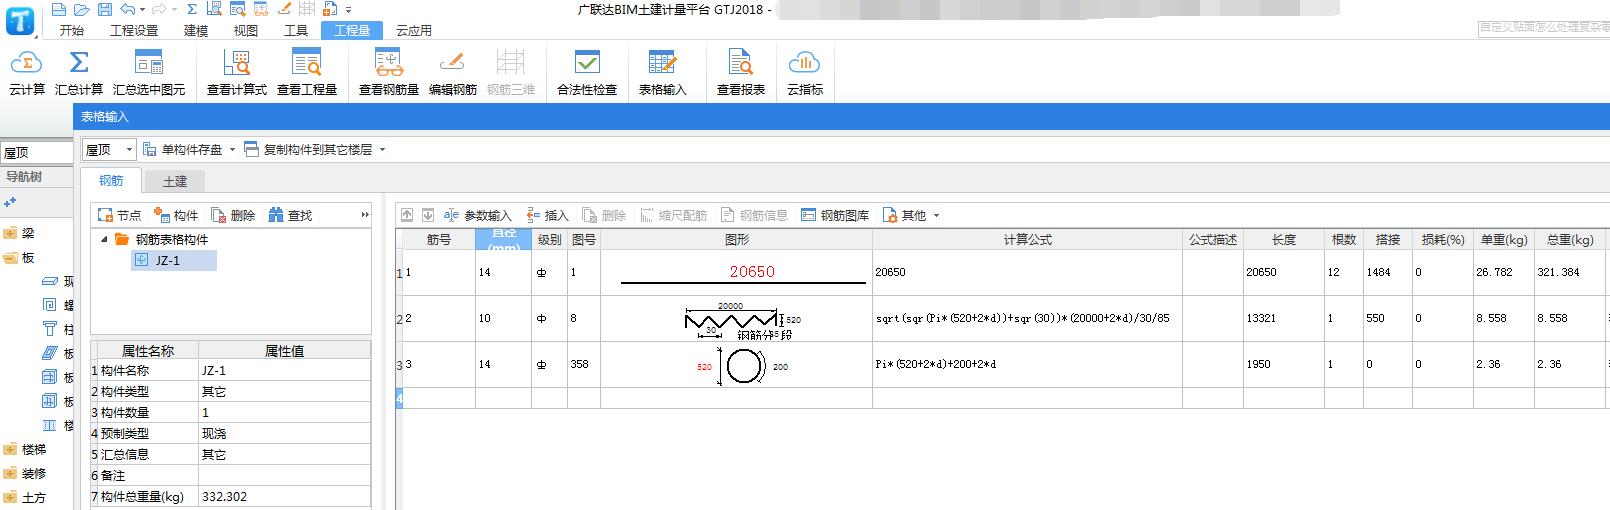Select the 321.384 total weight cell
Image resolution: width=1610 pixels, height=510 pixels.
(1571, 272)
